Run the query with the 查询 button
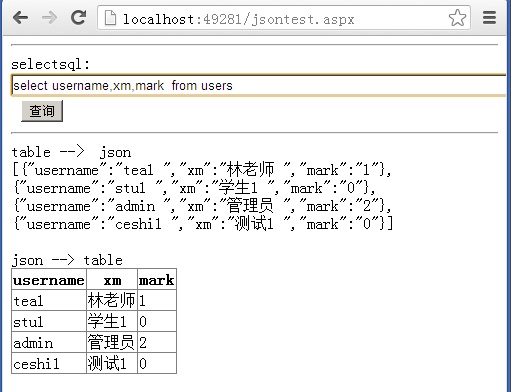511x392 pixels. [x=42, y=111]
